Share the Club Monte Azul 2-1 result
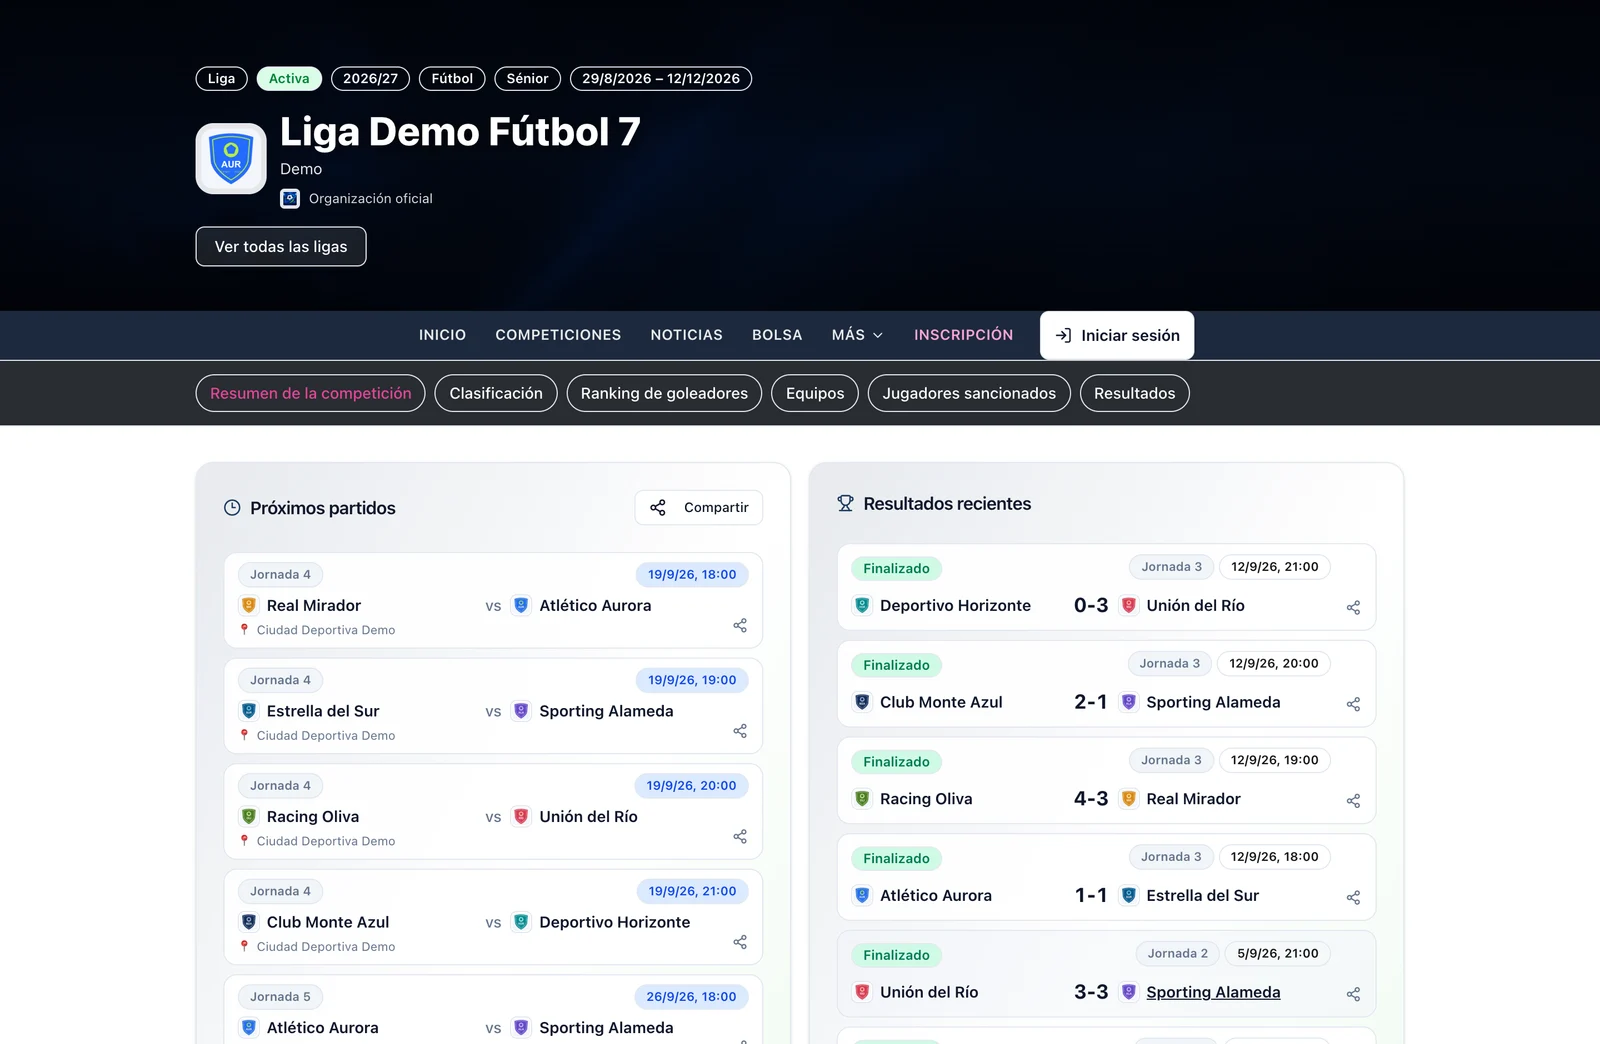 [x=1353, y=704]
